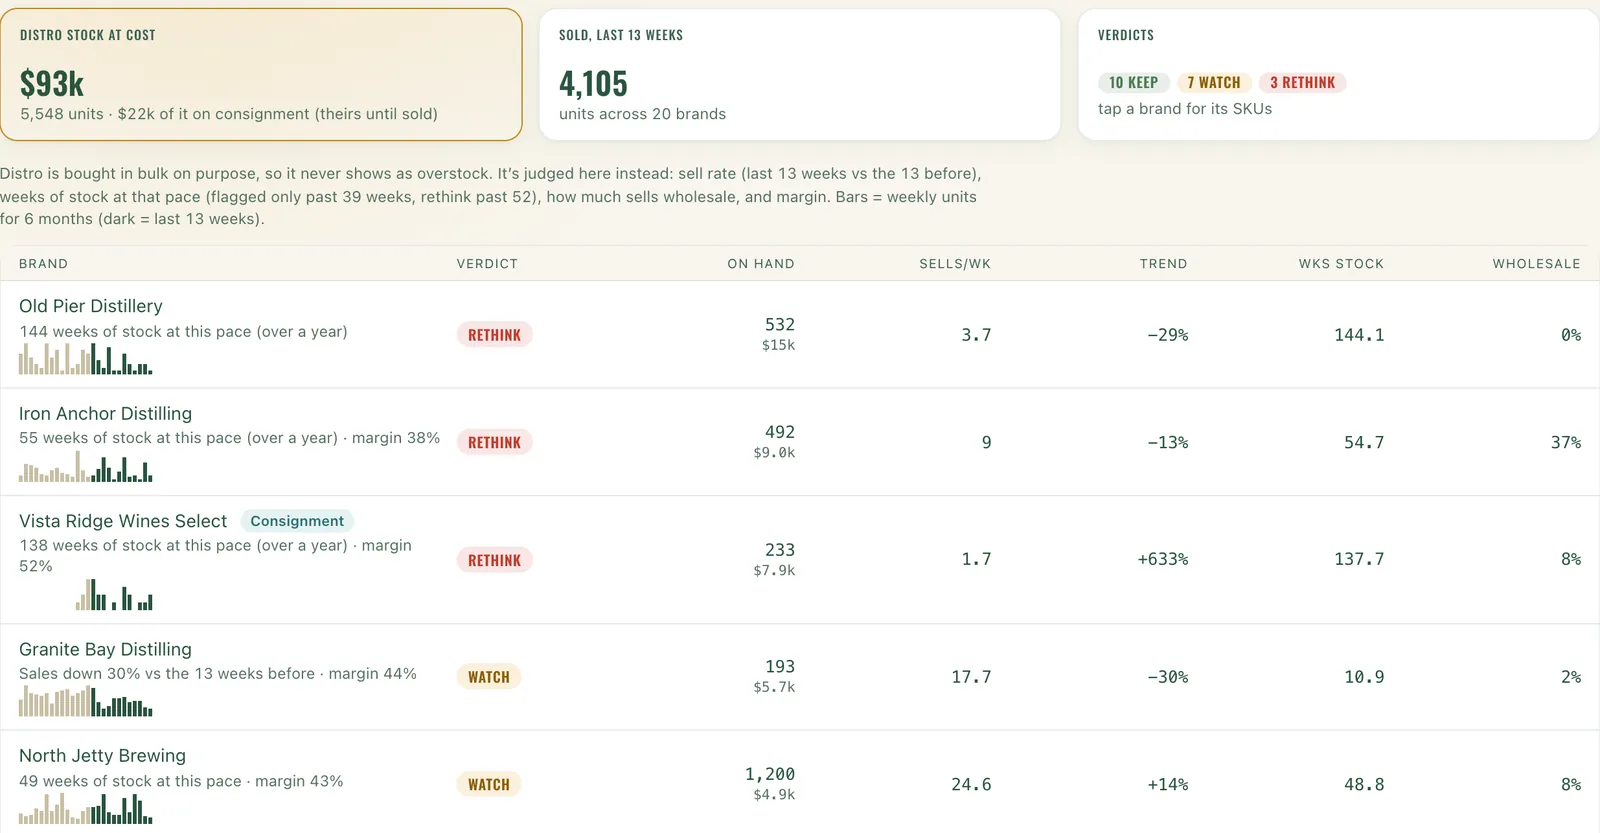
Task: Click the Consignment tag on Vista Ridge
Action: pyautogui.click(x=297, y=521)
